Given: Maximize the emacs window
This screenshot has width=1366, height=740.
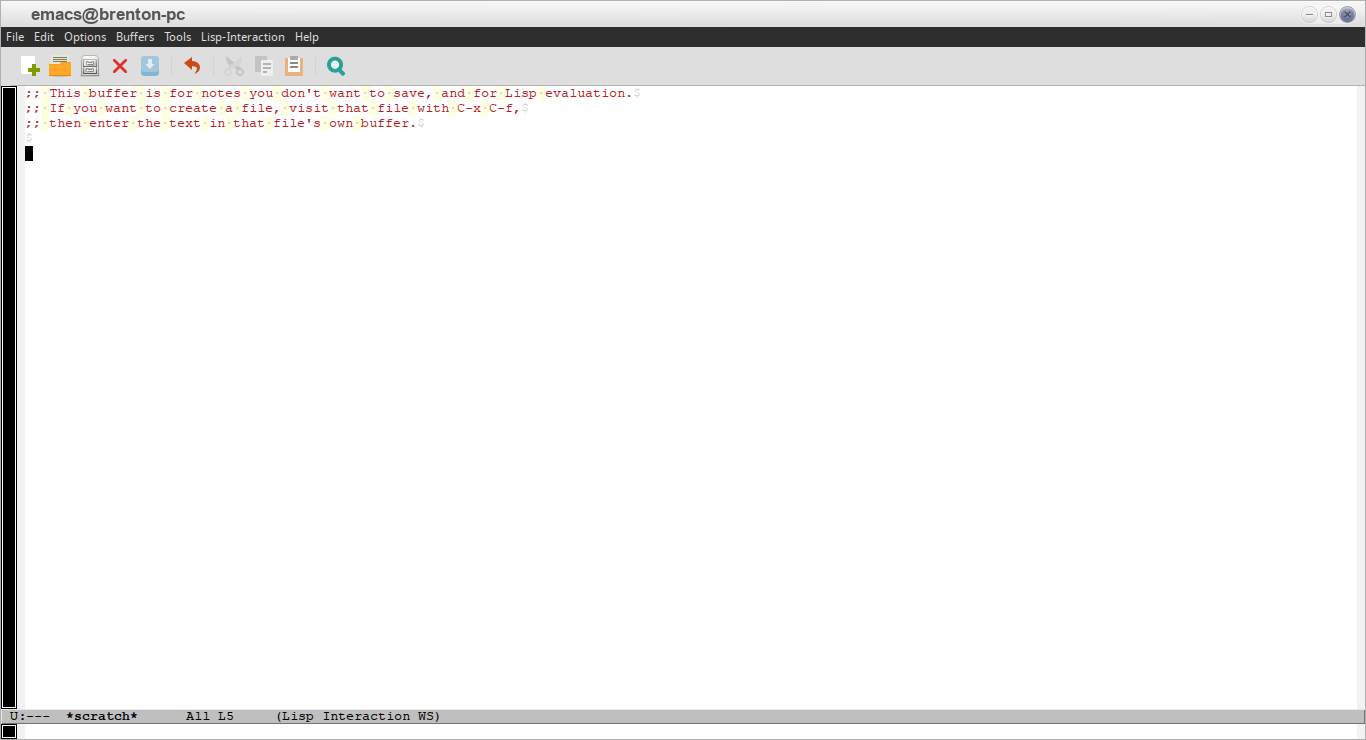Looking at the screenshot, I should [1328, 14].
